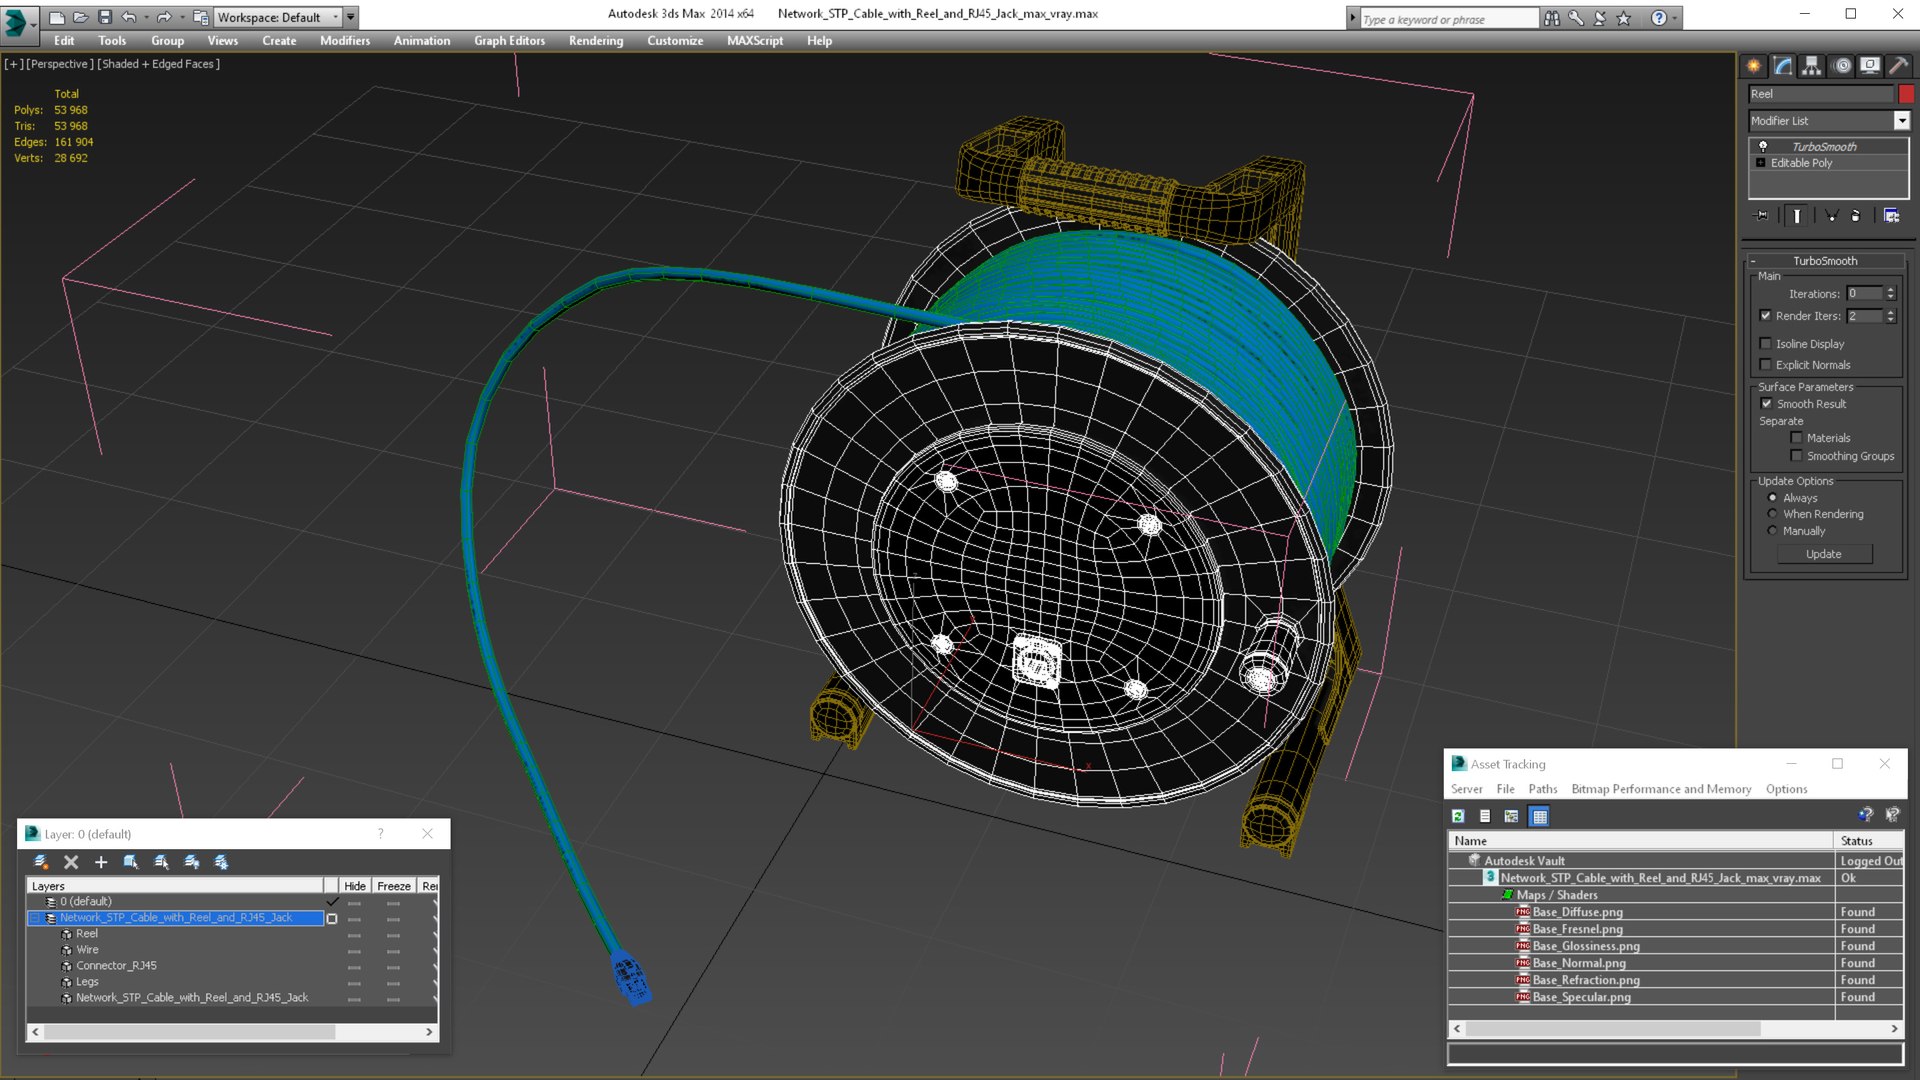The width and height of the screenshot is (1920, 1080).
Task: Select the Connector_RJ45 layer item
Action: pyautogui.click(x=116, y=966)
